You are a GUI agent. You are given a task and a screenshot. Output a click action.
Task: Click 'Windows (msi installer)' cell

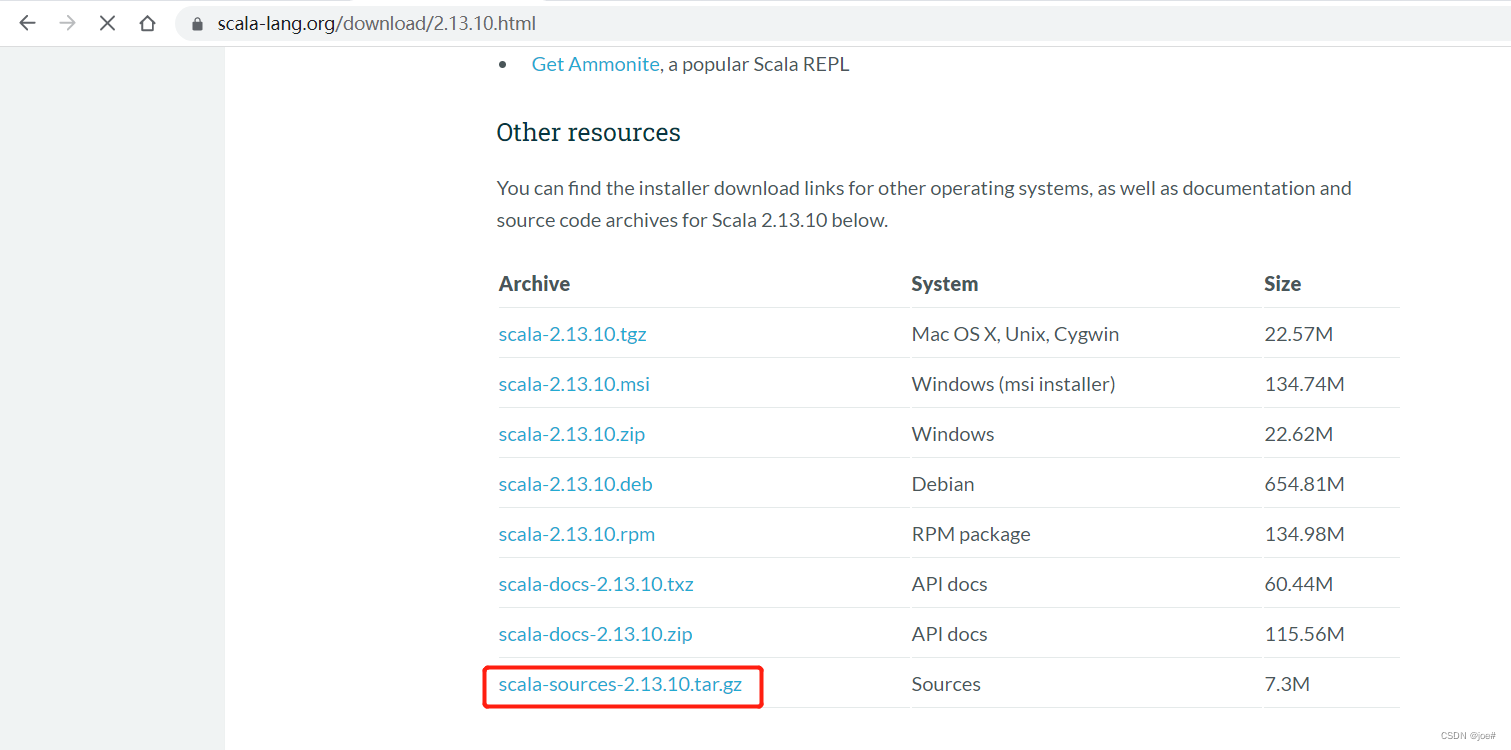coord(1013,384)
